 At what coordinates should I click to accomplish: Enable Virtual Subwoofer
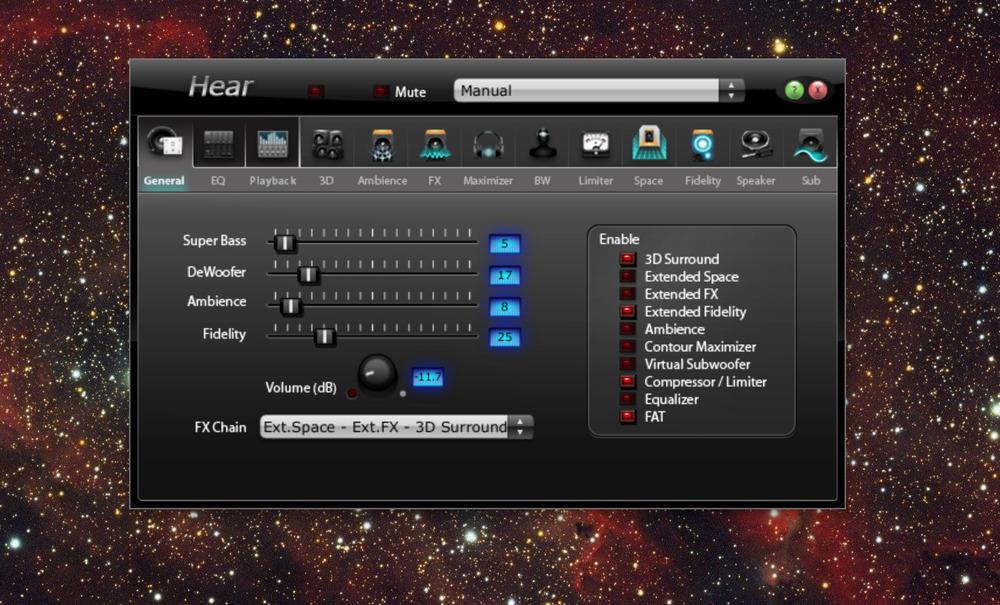pyautogui.click(x=628, y=364)
